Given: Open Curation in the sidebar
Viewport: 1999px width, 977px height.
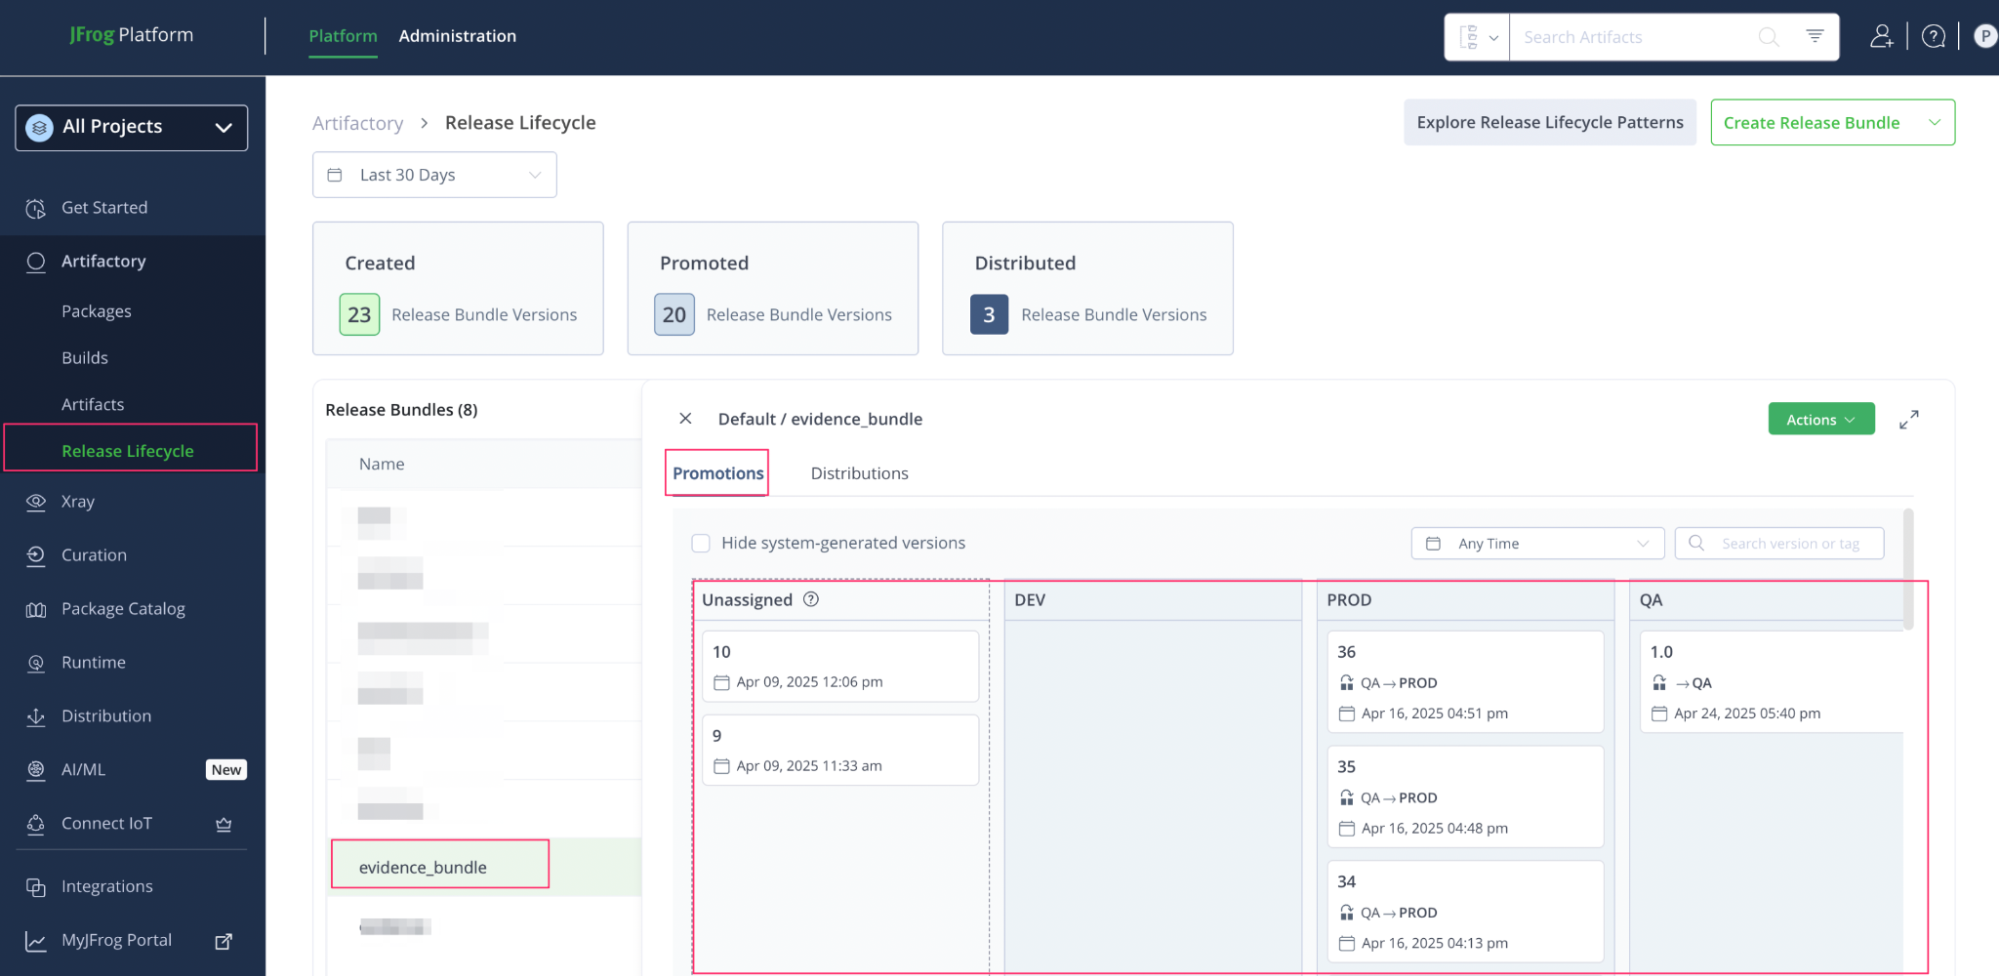Looking at the screenshot, I should coord(94,555).
